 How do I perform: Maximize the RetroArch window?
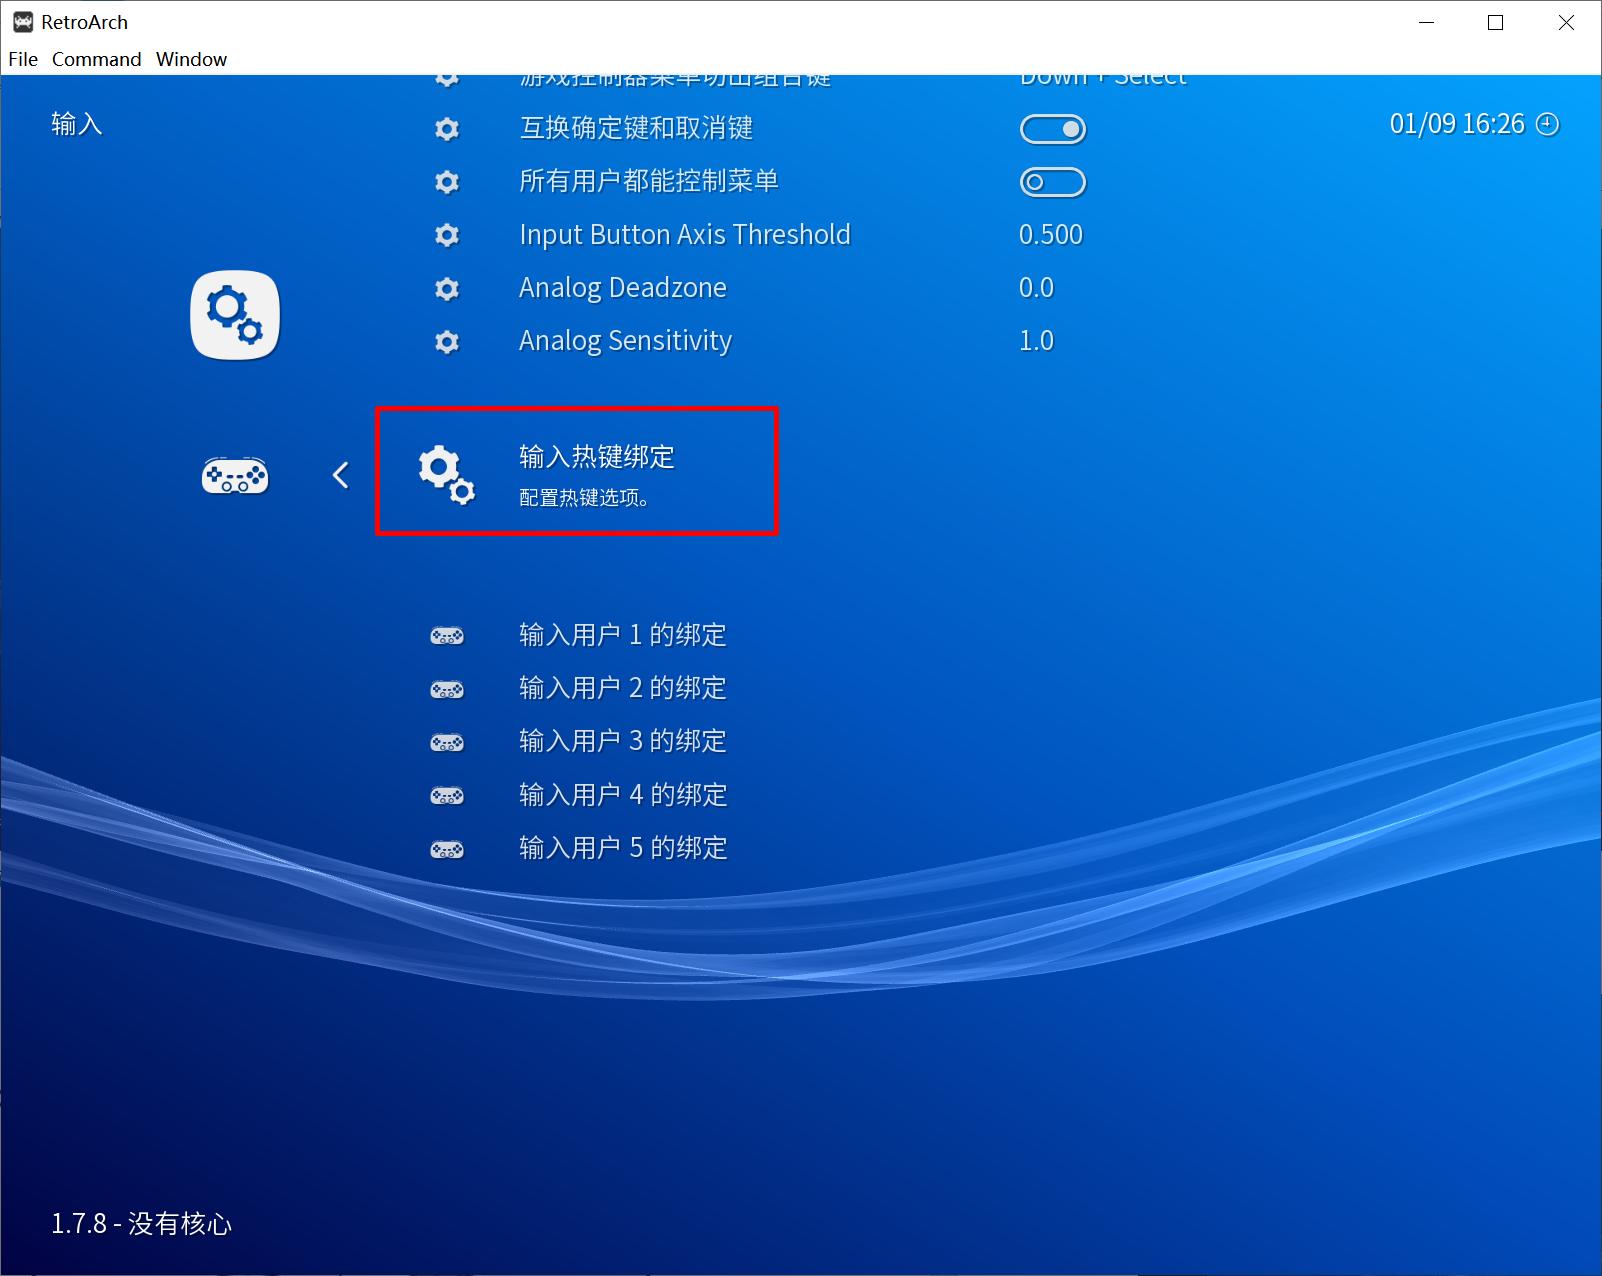1496,23
